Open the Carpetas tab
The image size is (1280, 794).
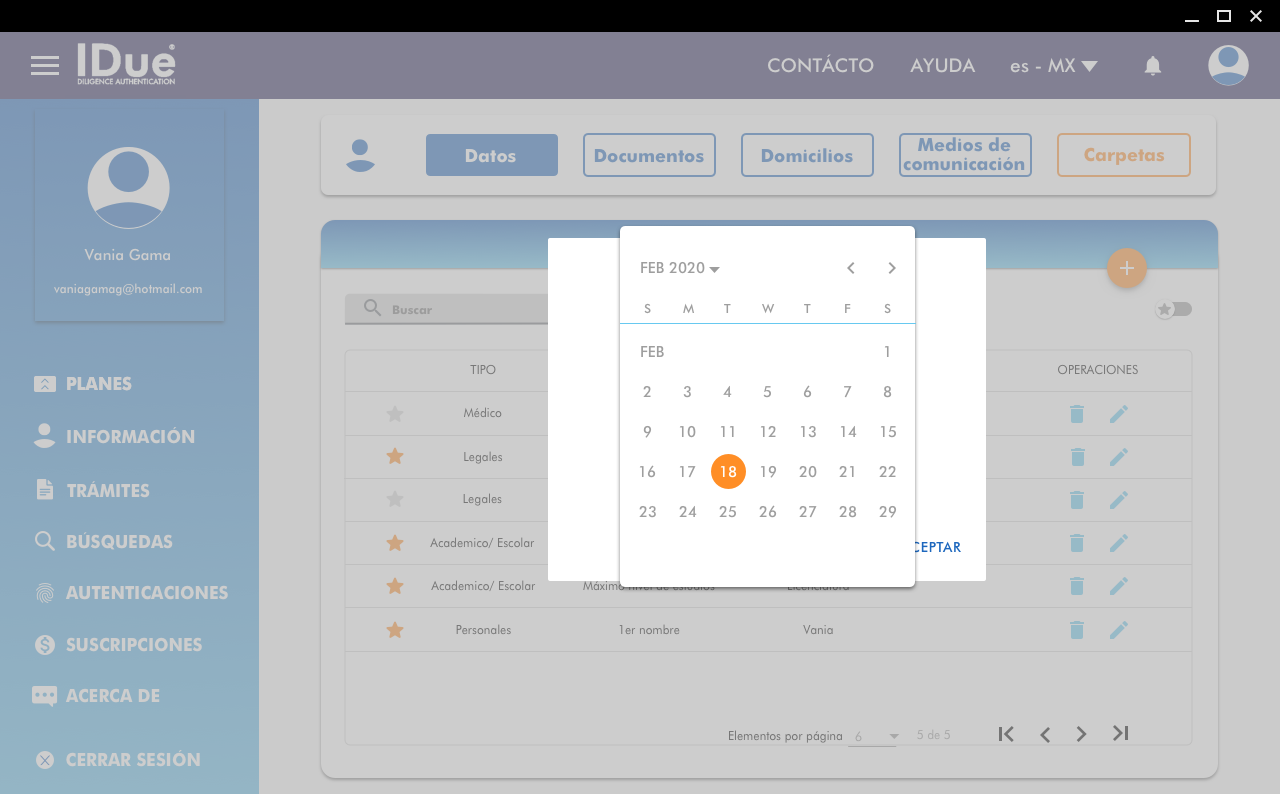pyautogui.click(x=1123, y=155)
